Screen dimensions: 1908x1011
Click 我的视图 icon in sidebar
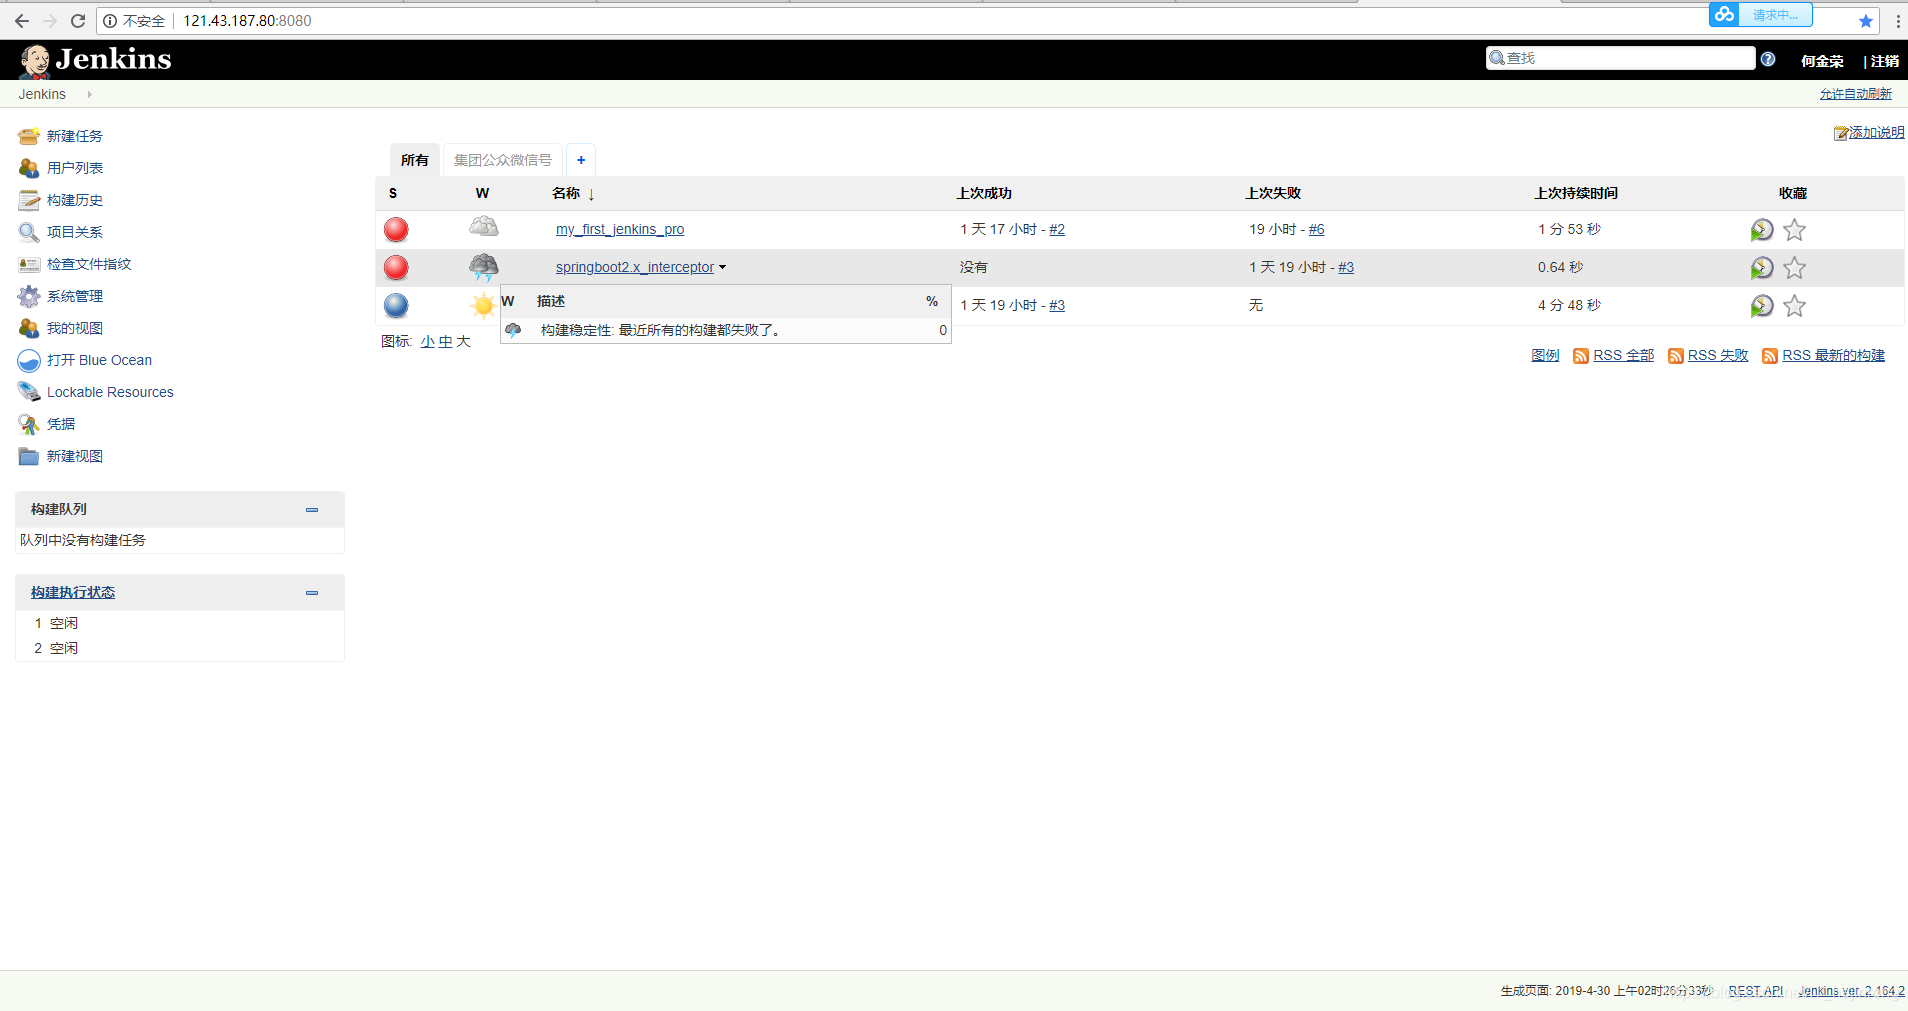pos(29,328)
